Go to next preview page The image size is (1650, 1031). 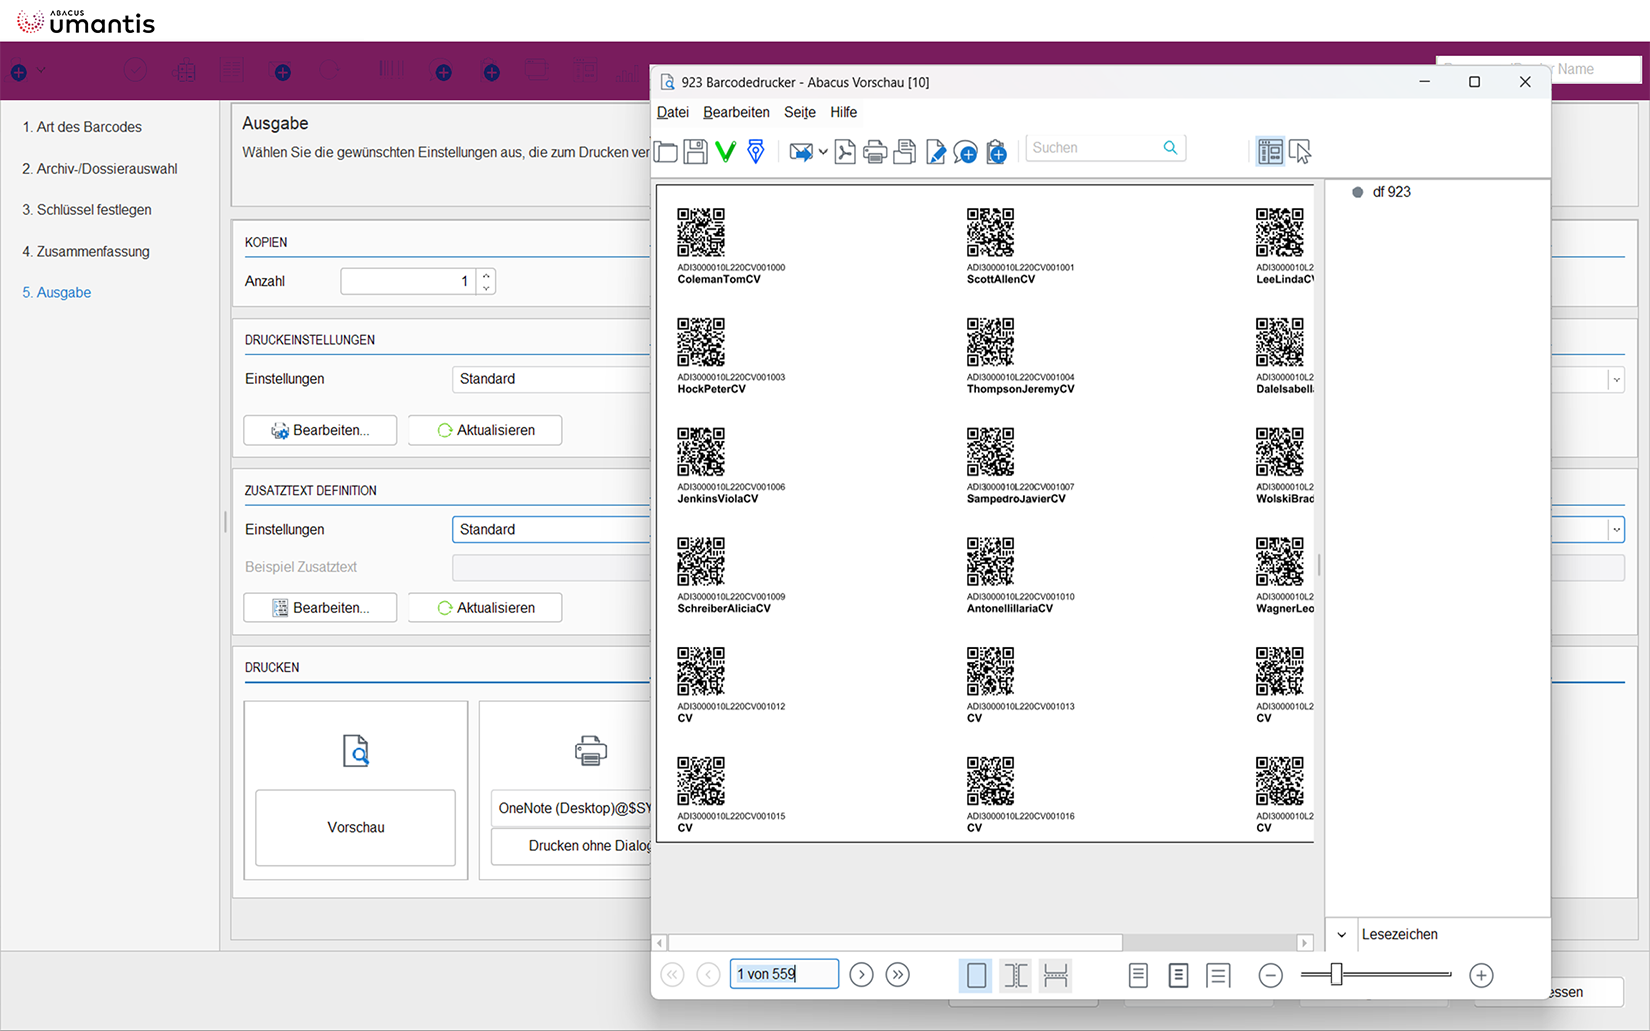pyautogui.click(x=861, y=974)
